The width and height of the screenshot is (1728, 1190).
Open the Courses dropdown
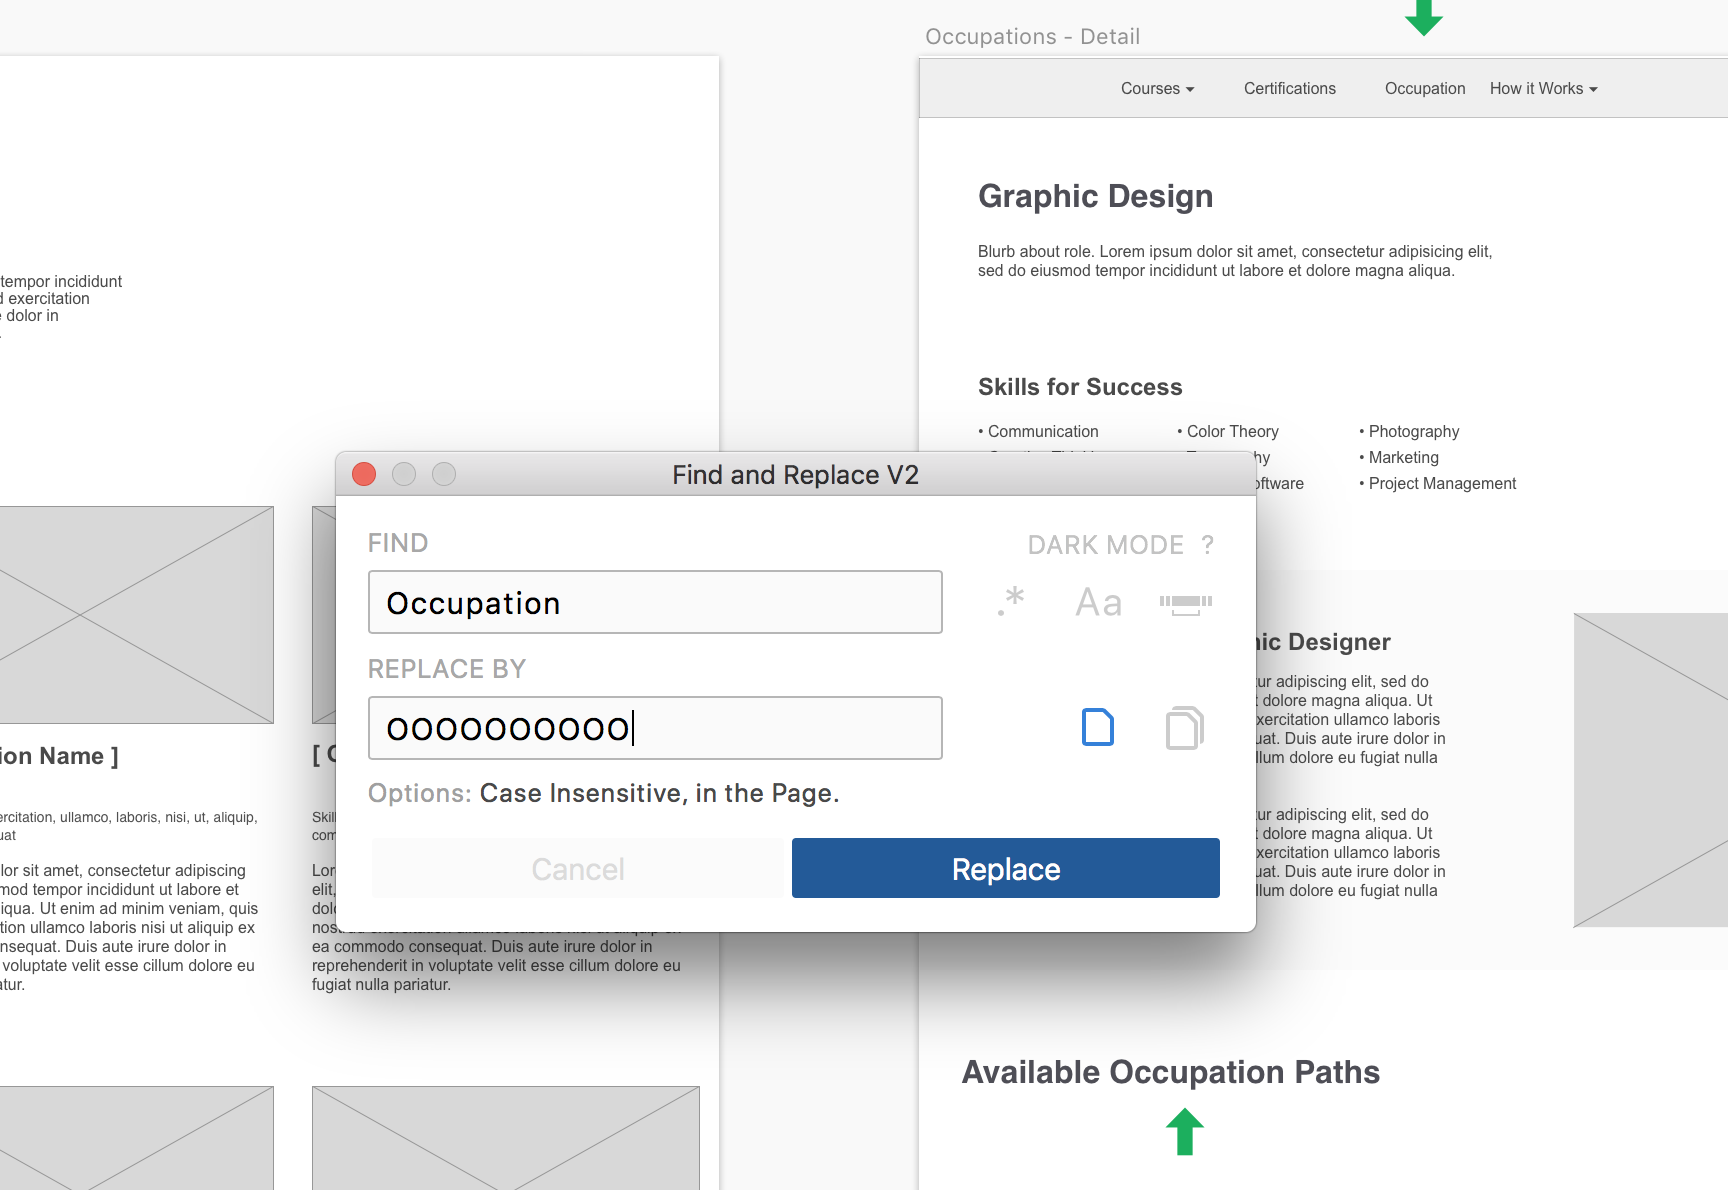click(x=1156, y=88)
